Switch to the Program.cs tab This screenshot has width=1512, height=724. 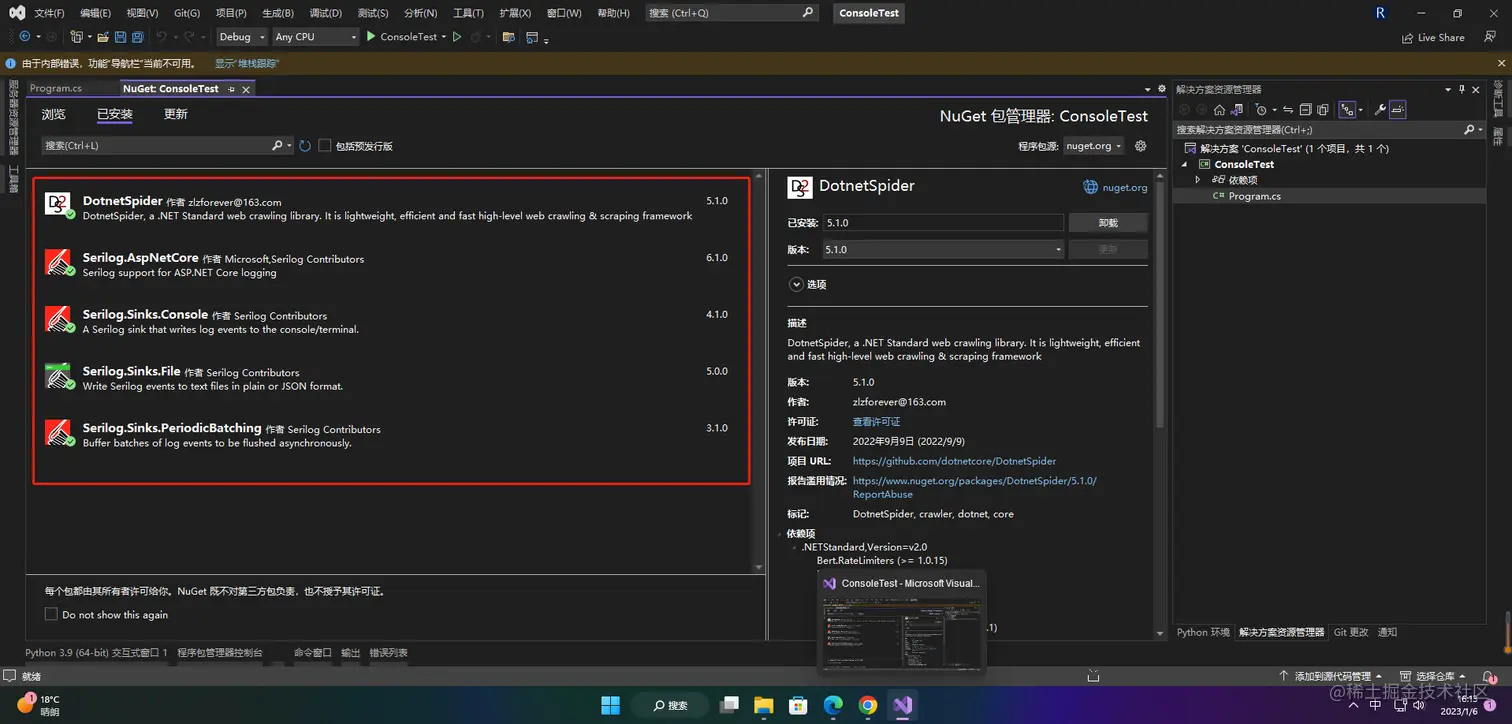(x=56, y=89)
